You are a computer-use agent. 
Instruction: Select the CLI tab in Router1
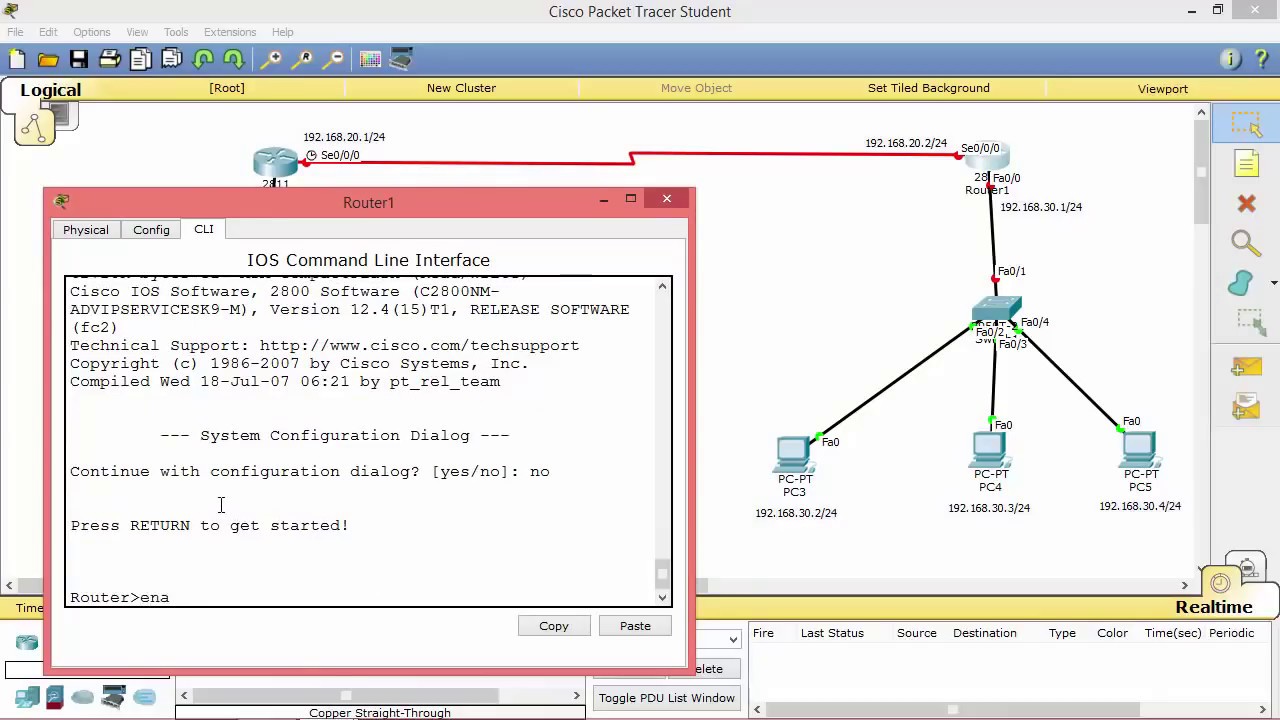click(204, 229)
